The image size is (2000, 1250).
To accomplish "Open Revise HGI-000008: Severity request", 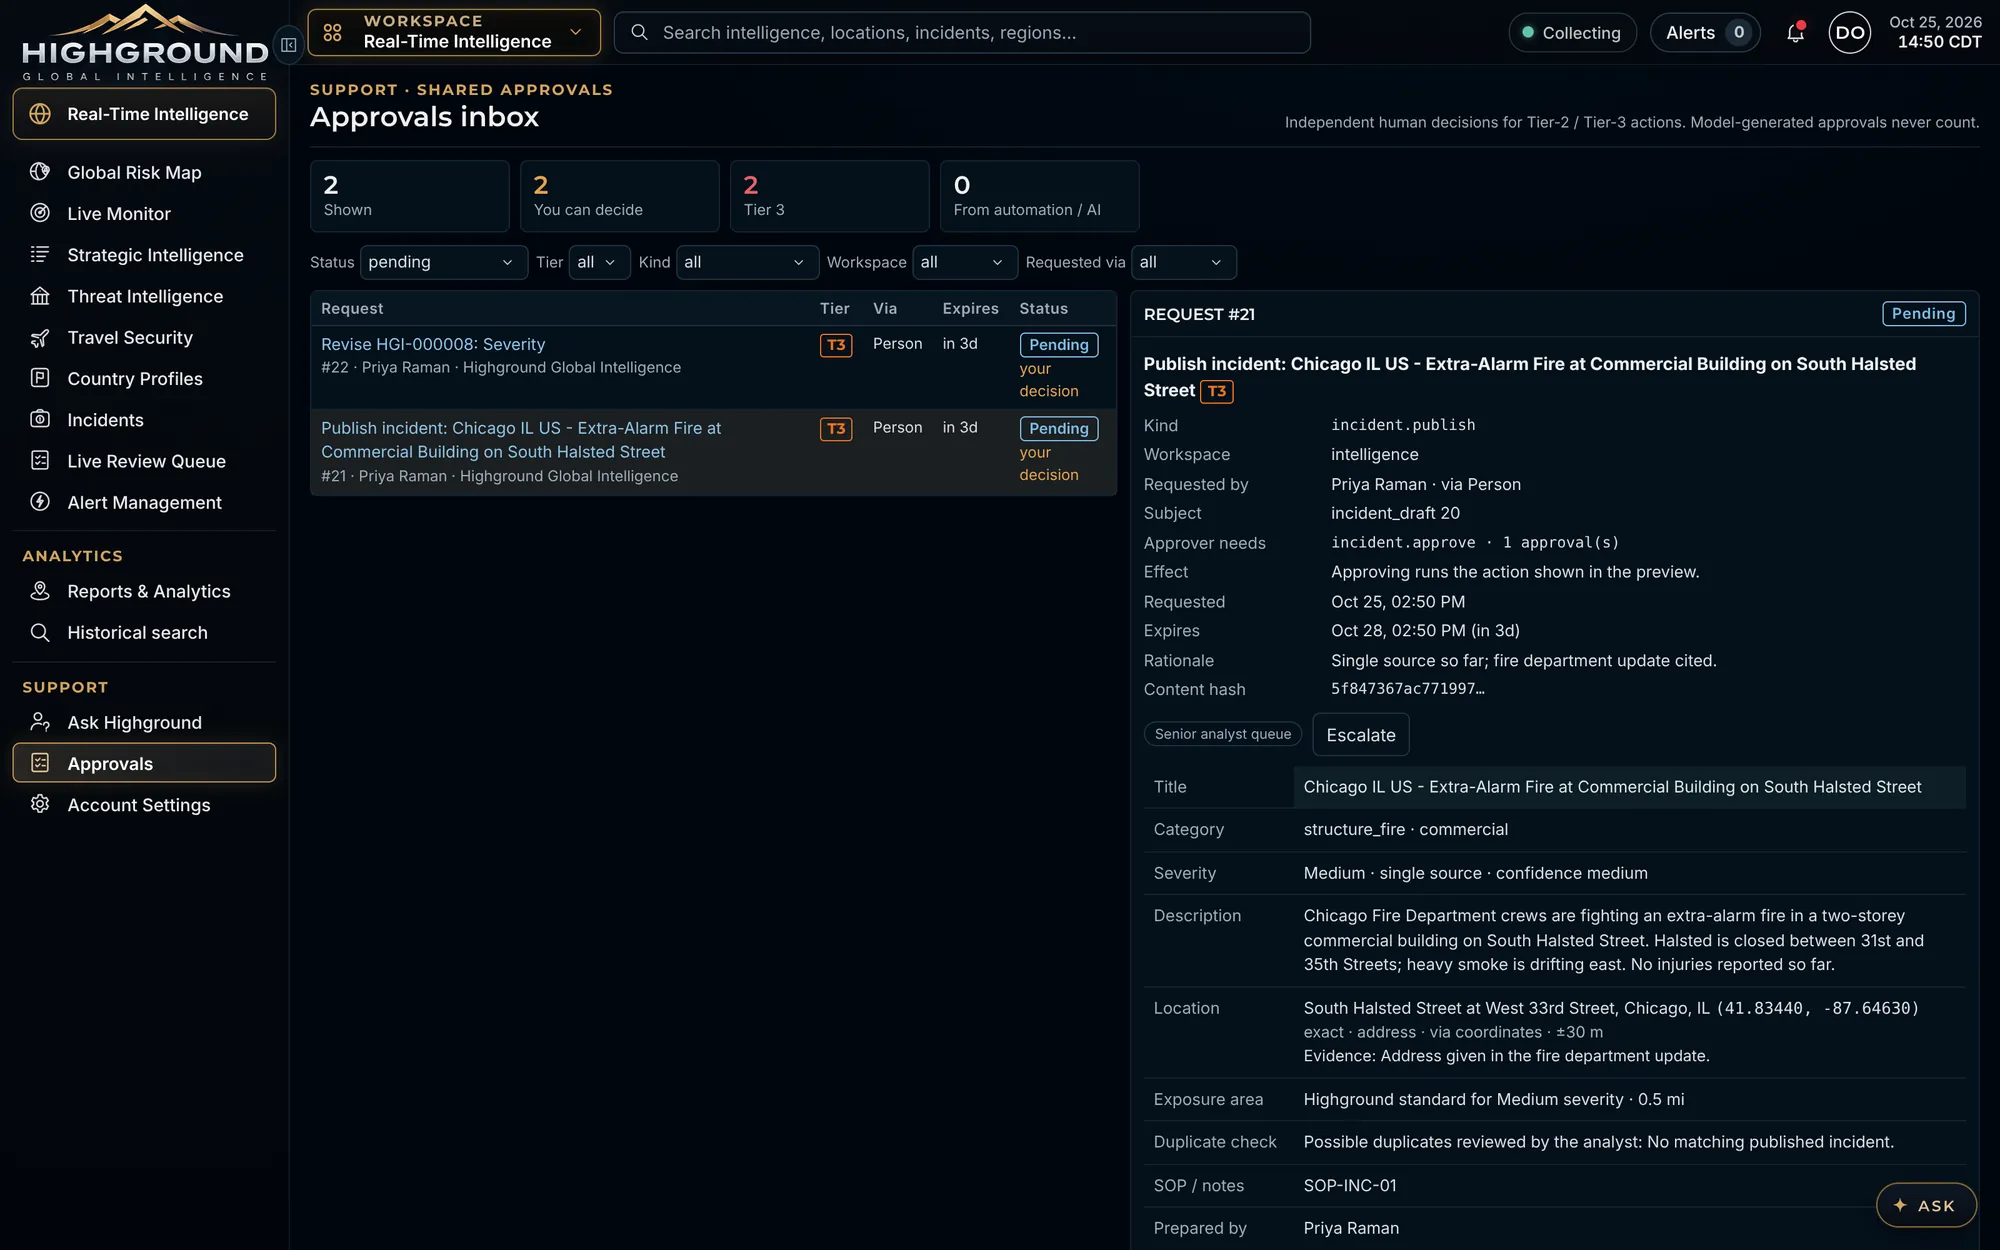I will coord(433,344).
